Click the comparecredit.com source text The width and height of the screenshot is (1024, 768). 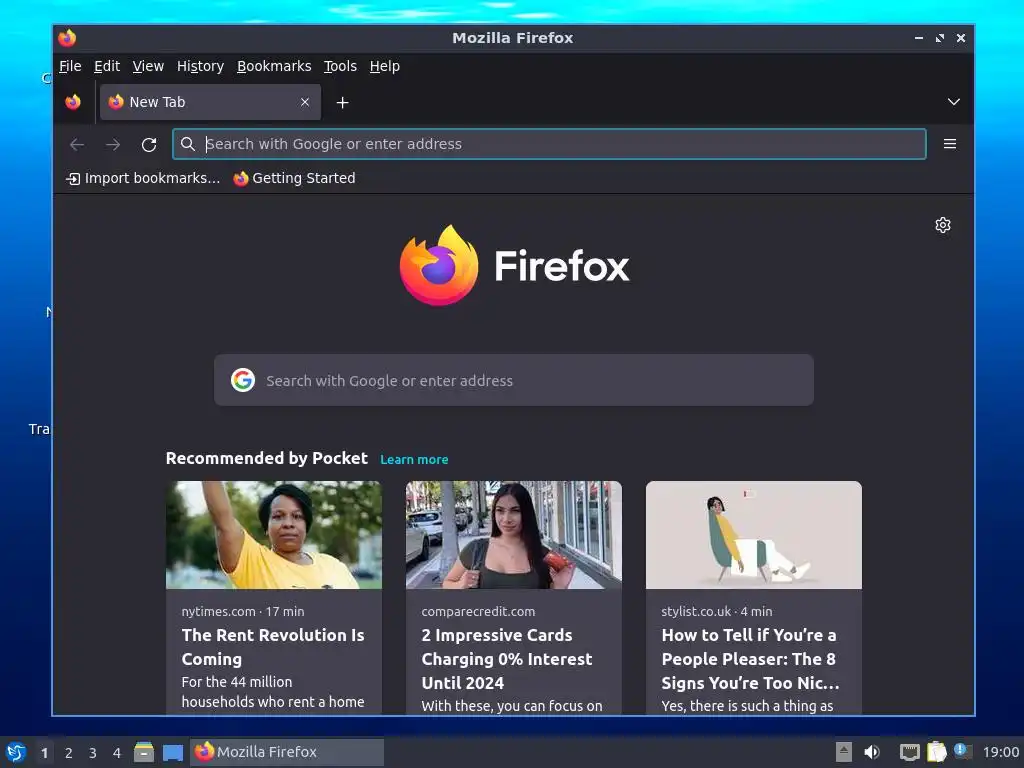click(x=478, y=612)
